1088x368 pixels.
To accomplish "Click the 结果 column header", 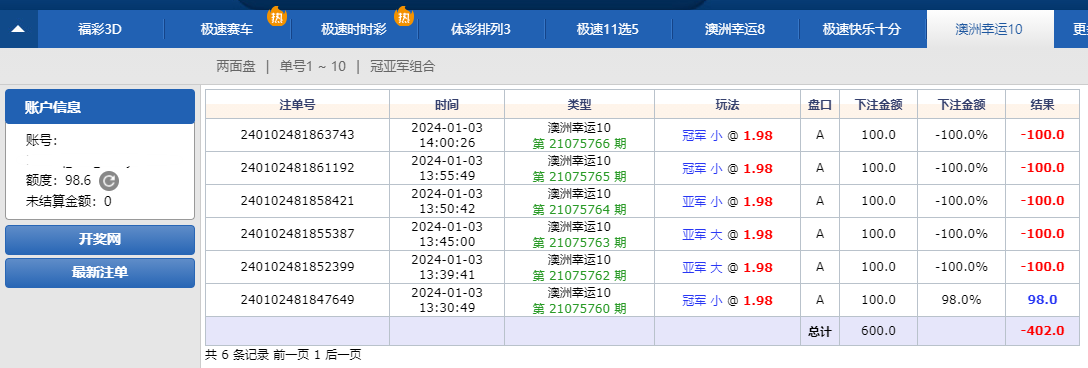I will point(1043,105).
